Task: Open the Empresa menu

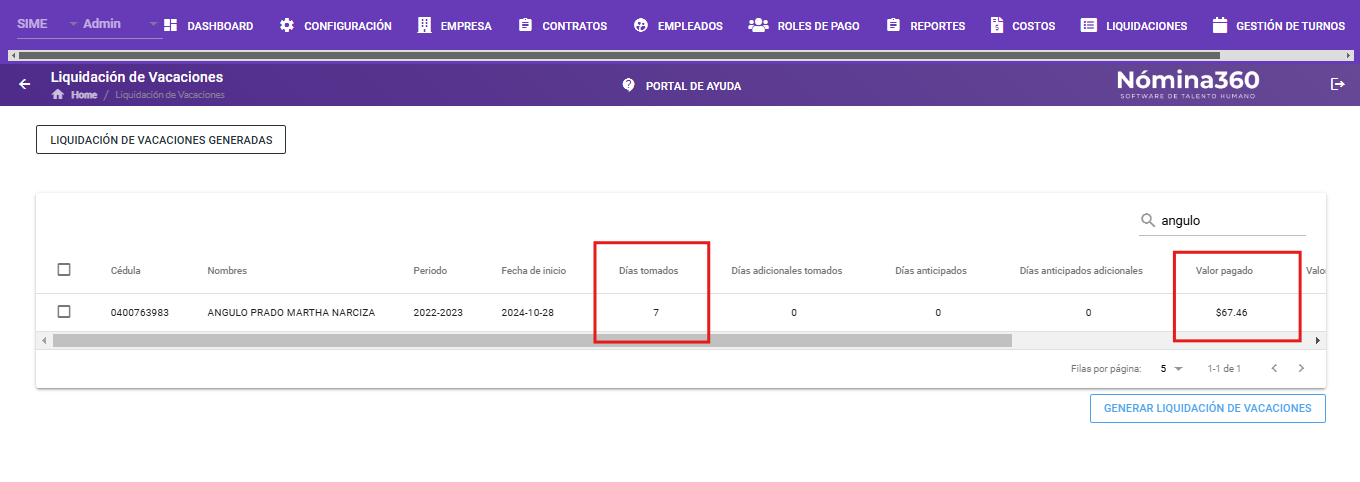Action: tap(454, 26)
